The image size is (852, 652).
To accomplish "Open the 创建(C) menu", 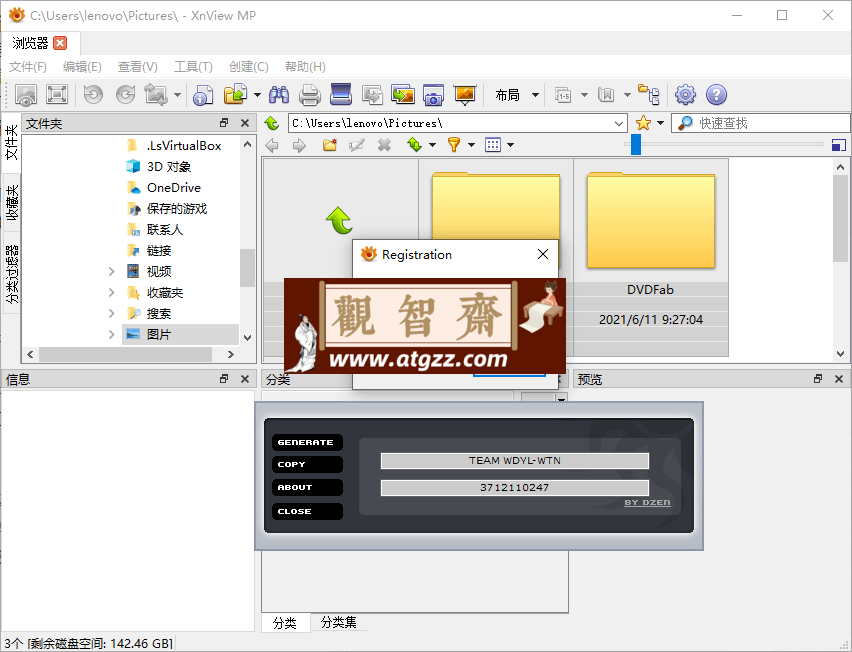I will 248,67.
